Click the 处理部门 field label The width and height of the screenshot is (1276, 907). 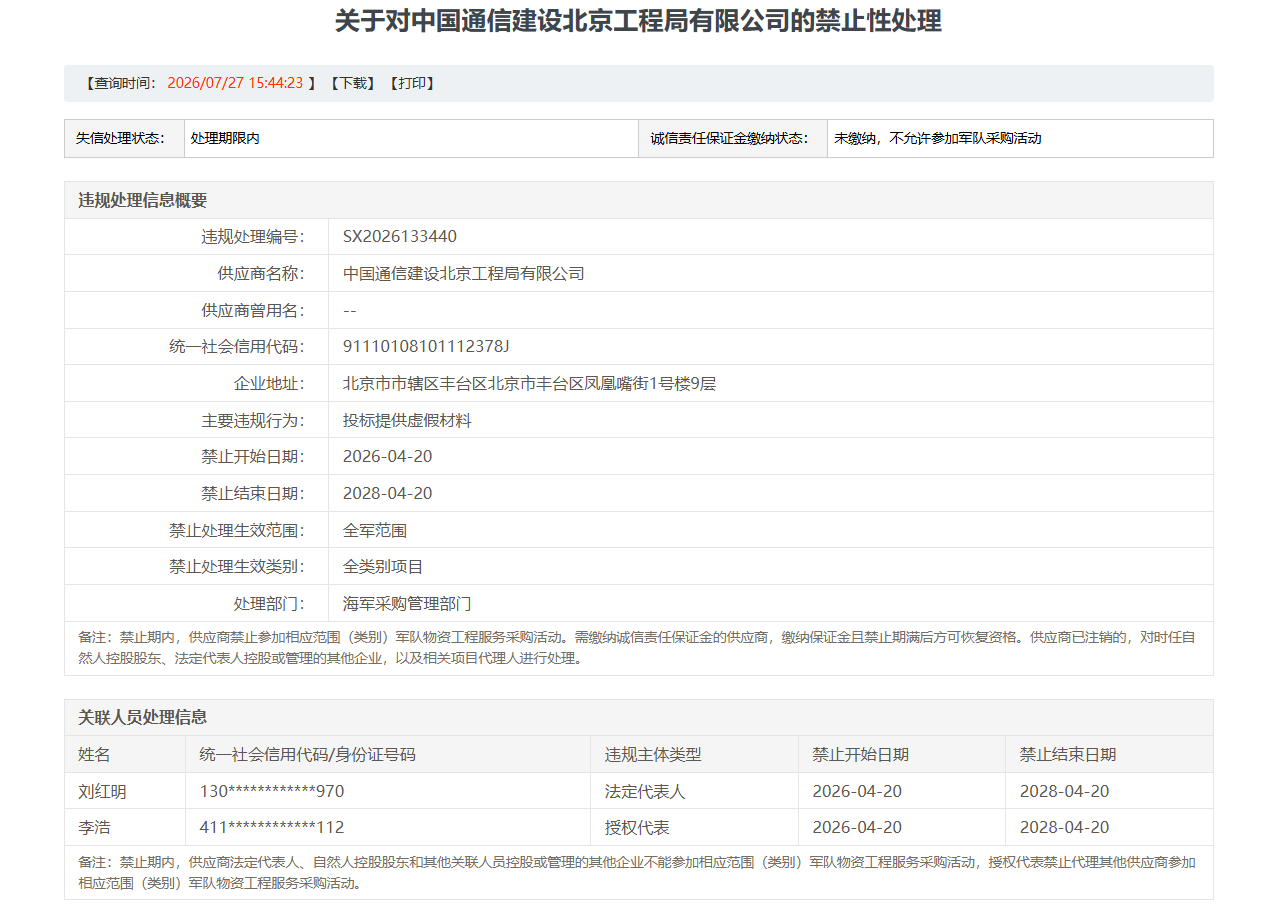269,603
